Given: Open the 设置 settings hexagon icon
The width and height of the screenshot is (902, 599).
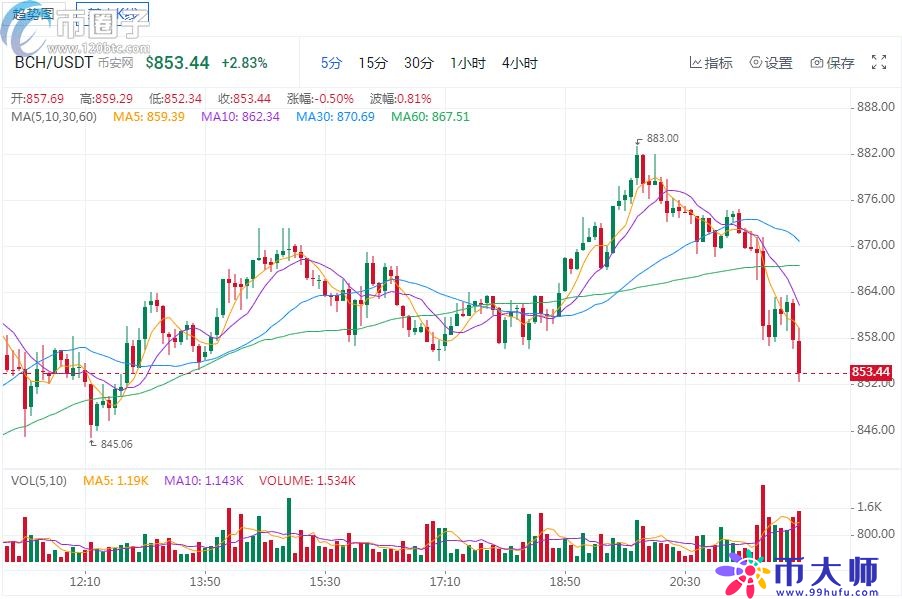Looking at the screenshot, I should pyautogui.click(x=756, y=63).
